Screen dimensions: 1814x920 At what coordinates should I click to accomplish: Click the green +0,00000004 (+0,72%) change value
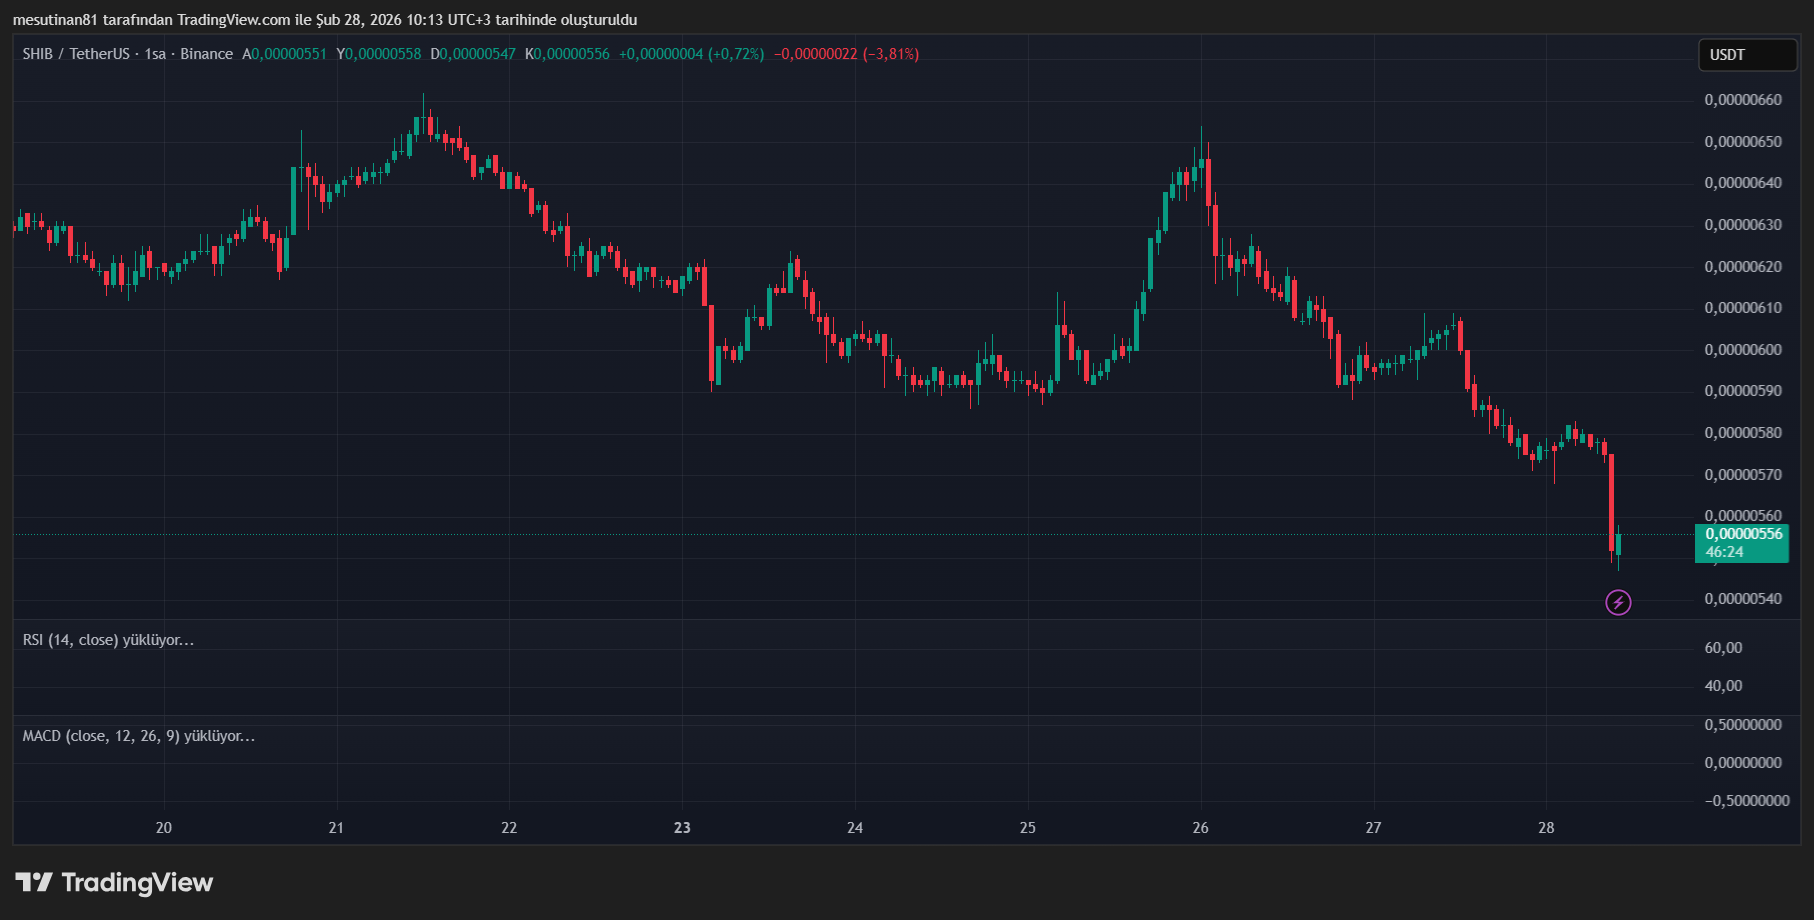click(x=691, y=54)
